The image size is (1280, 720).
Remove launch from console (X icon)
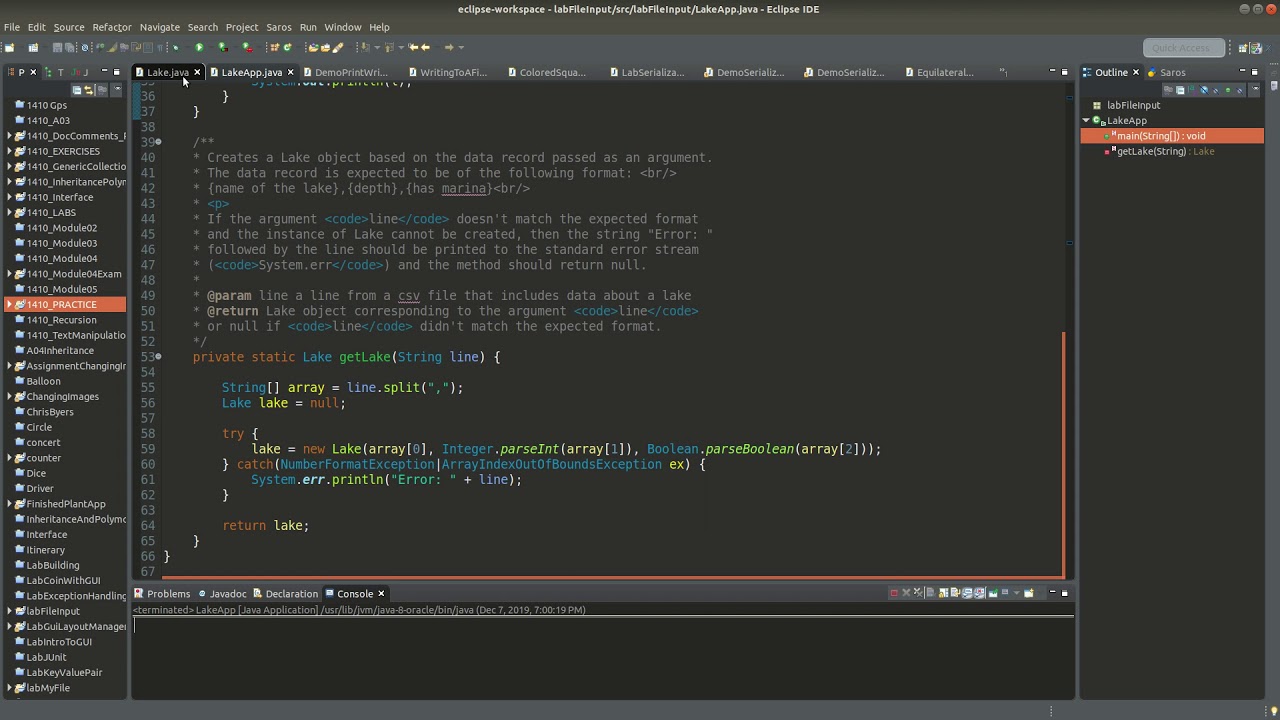(906, 593)
